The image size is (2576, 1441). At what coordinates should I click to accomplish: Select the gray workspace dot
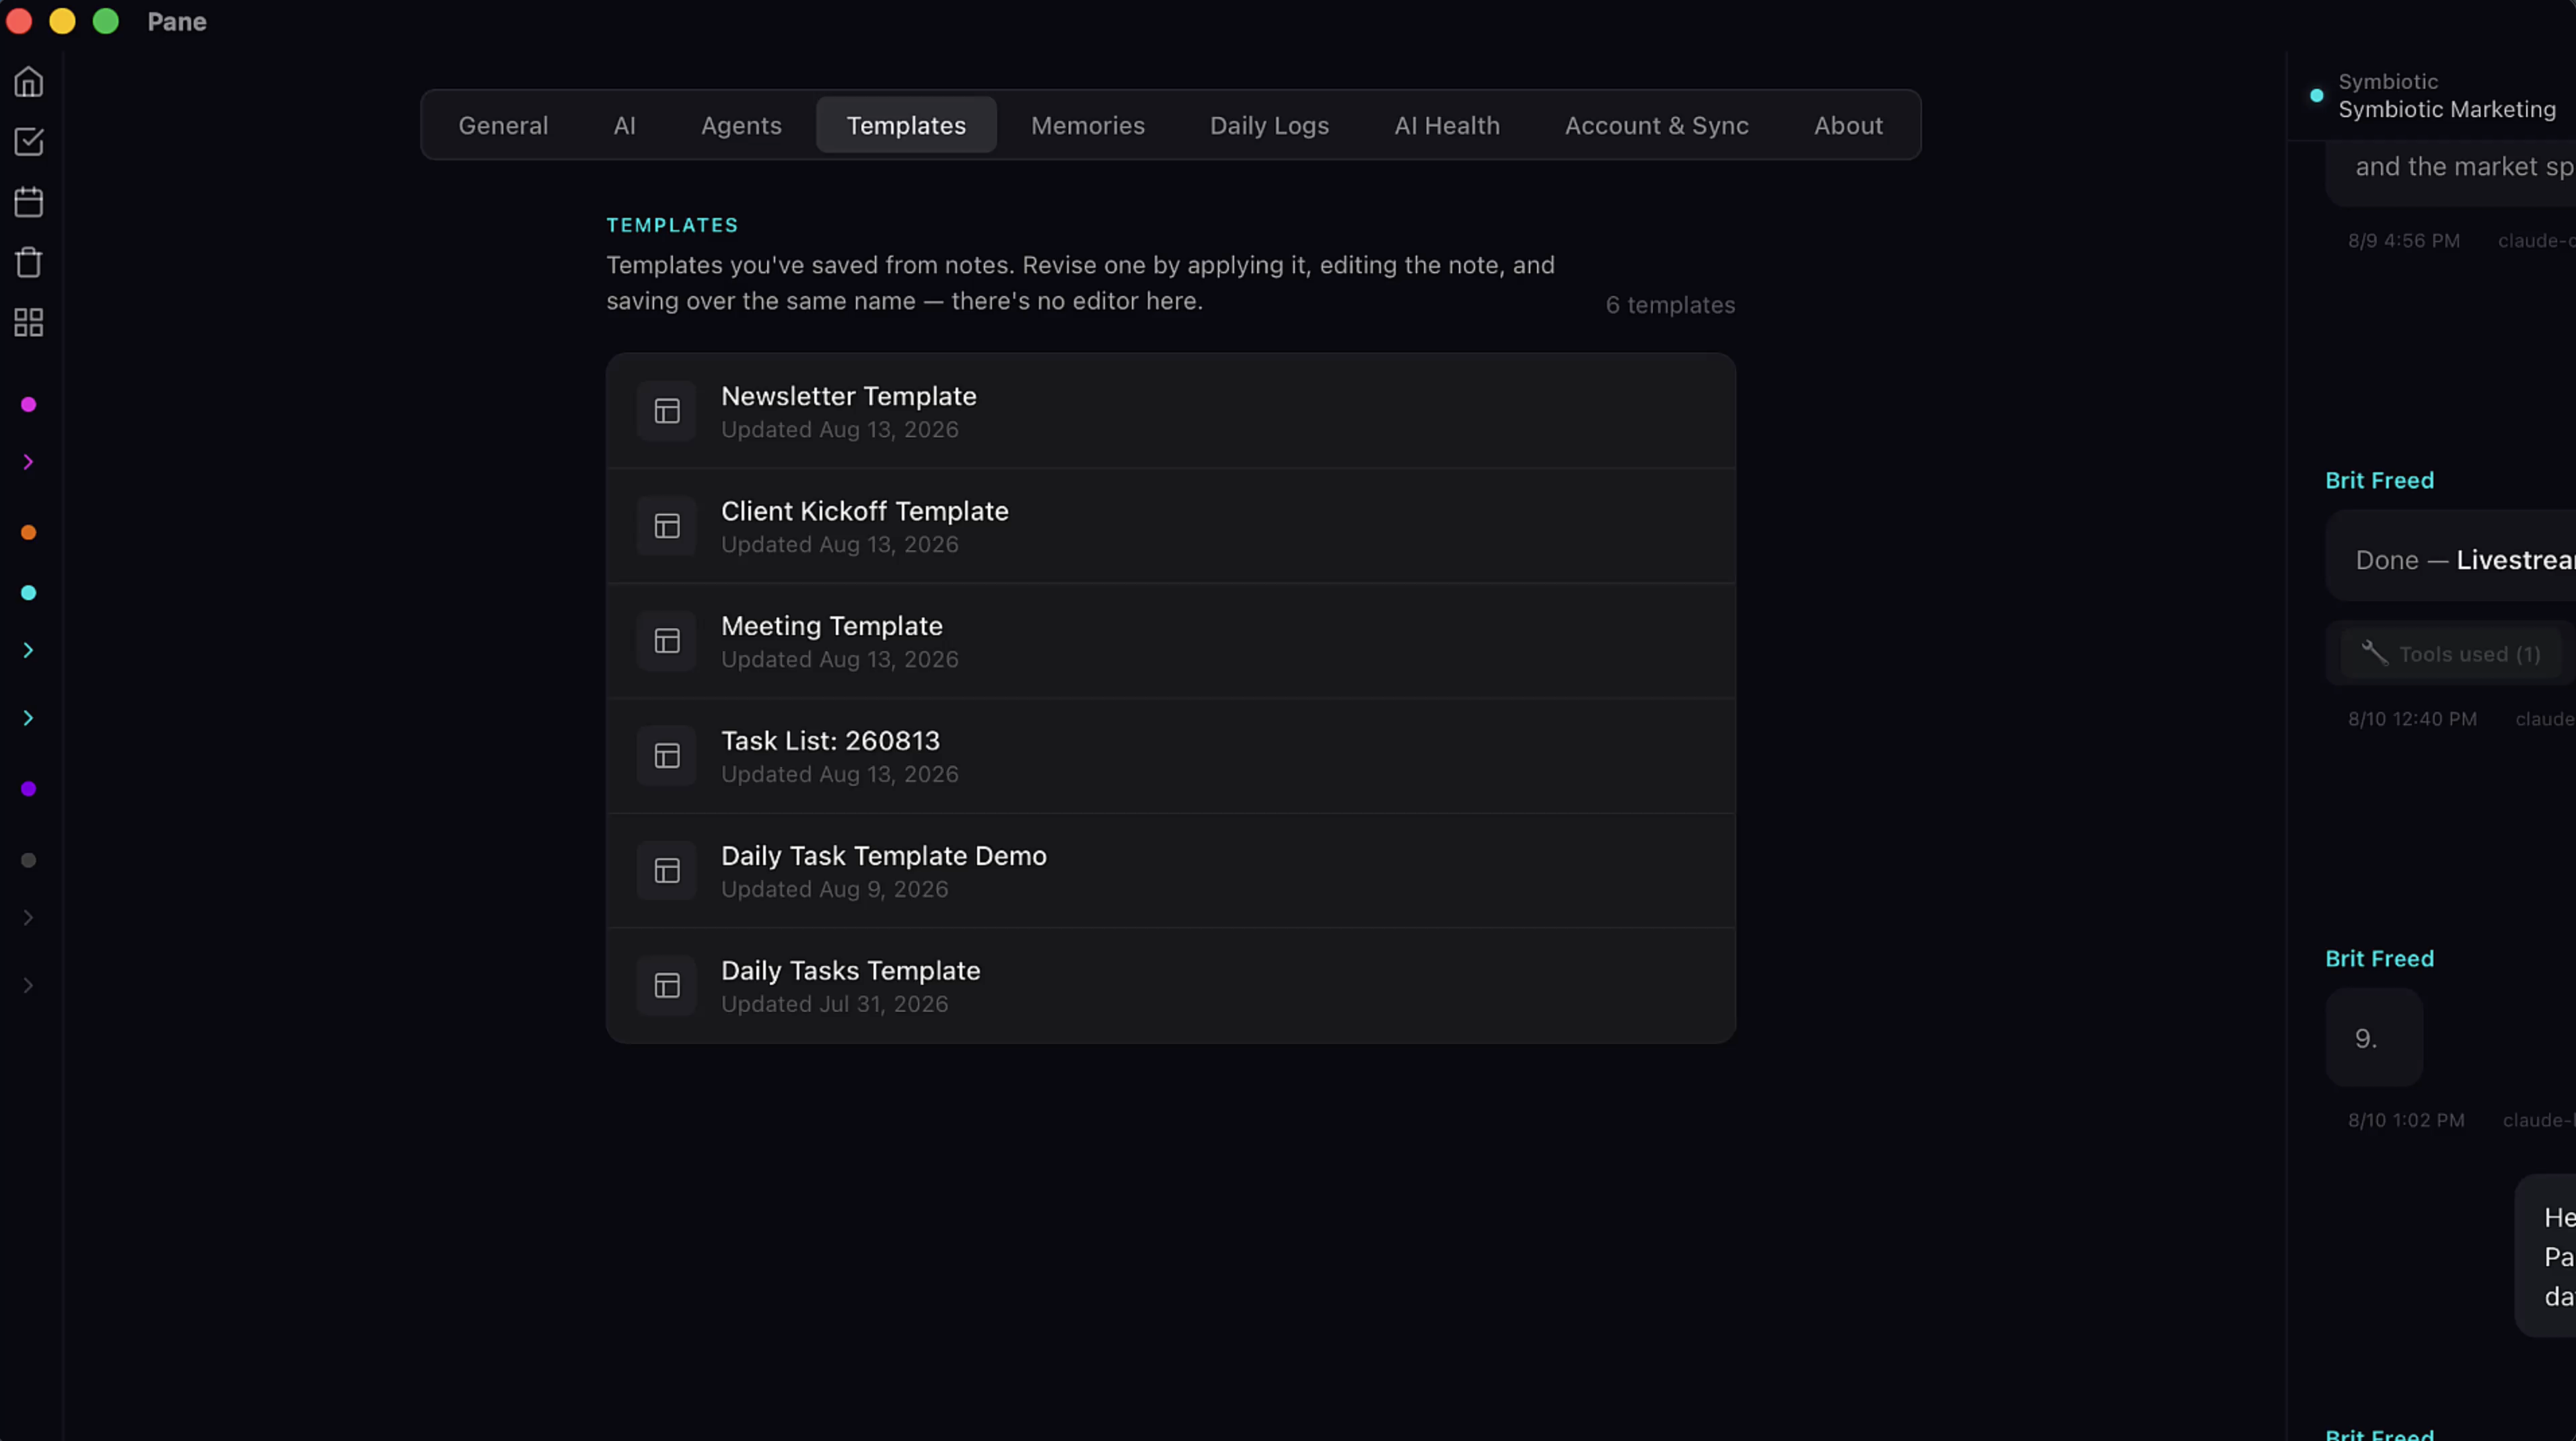tap(28, 860)
